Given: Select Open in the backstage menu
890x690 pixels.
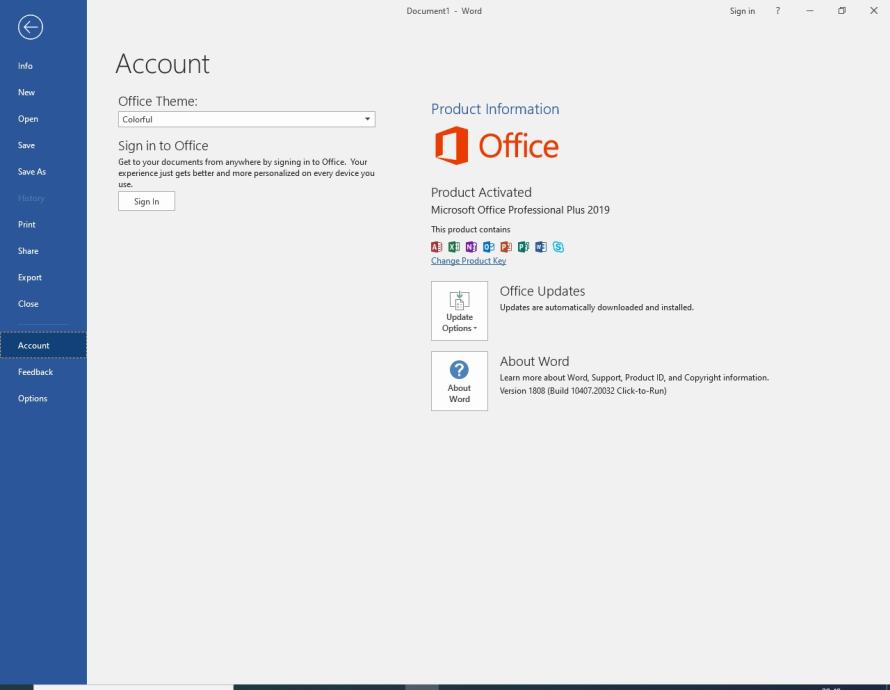Looking at the screenshot, I should 43,119.
